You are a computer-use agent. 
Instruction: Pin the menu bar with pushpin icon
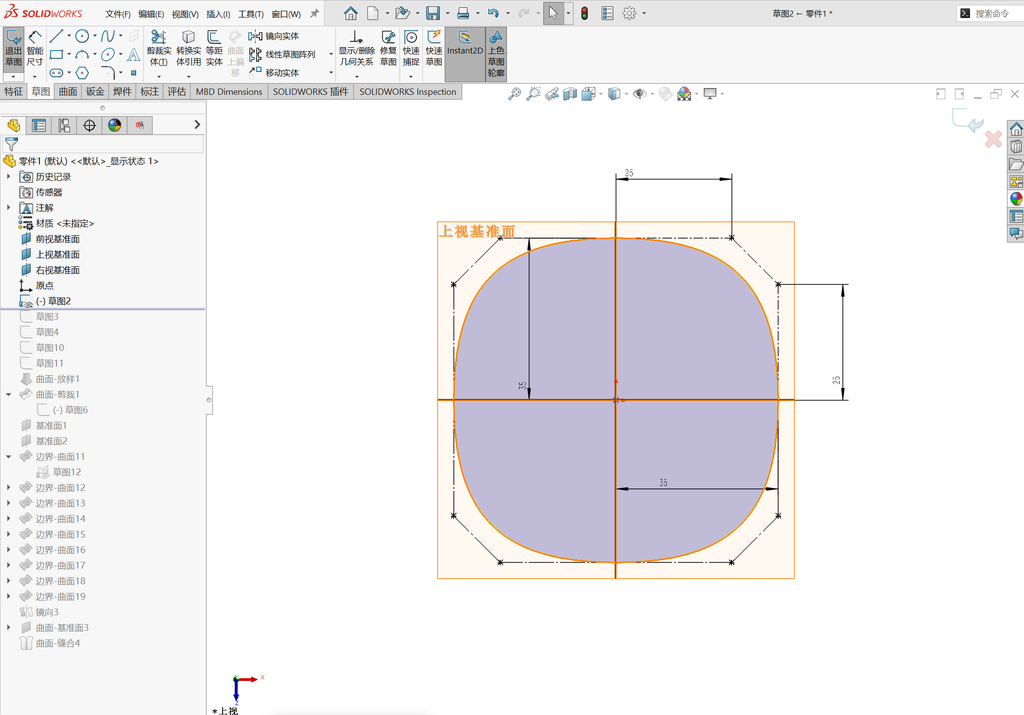[314, 13]
